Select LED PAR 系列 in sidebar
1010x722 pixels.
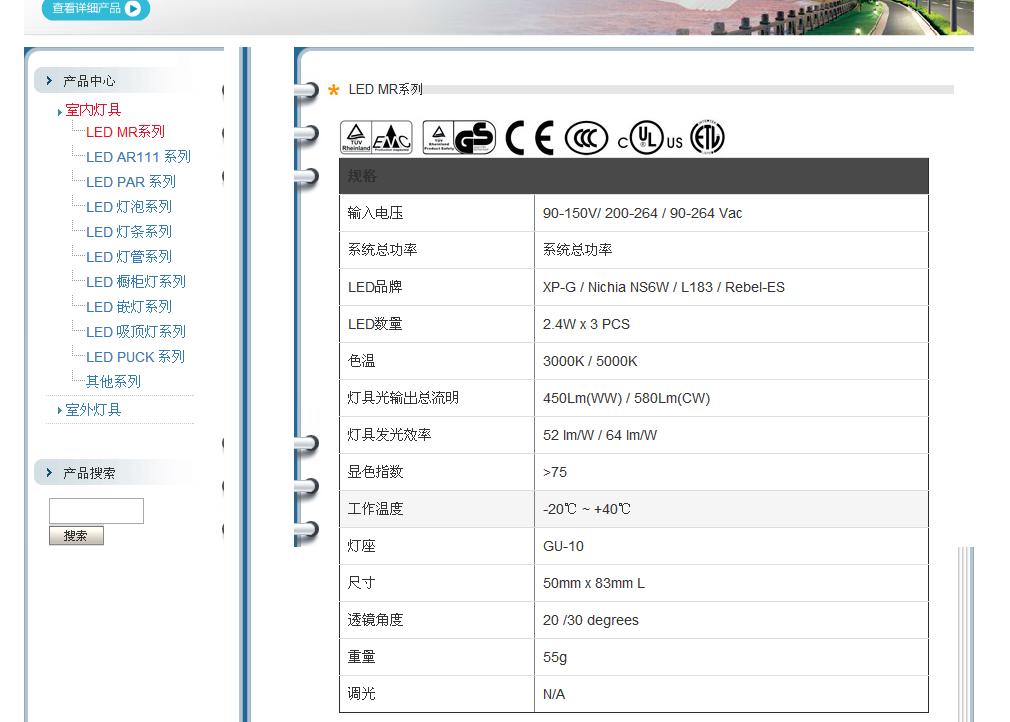[x=131, y=182]
